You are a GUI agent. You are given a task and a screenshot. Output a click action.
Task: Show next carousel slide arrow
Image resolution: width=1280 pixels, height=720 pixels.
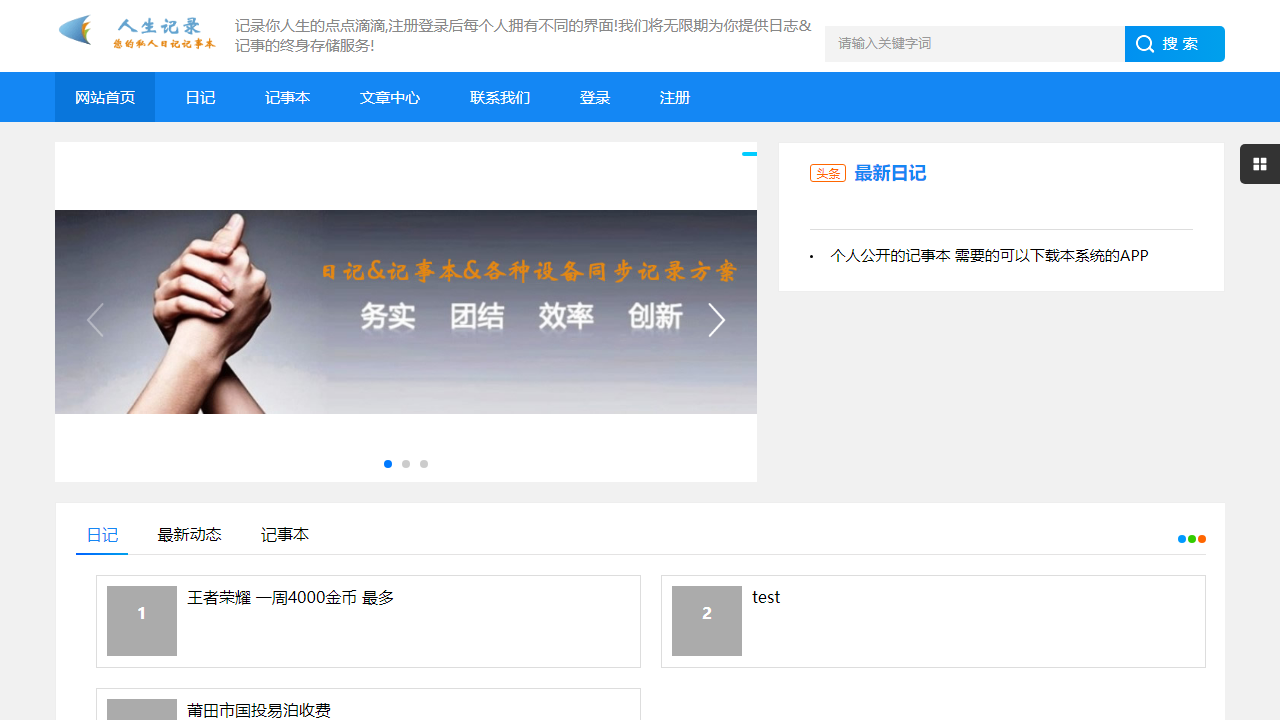click(716, 321)
